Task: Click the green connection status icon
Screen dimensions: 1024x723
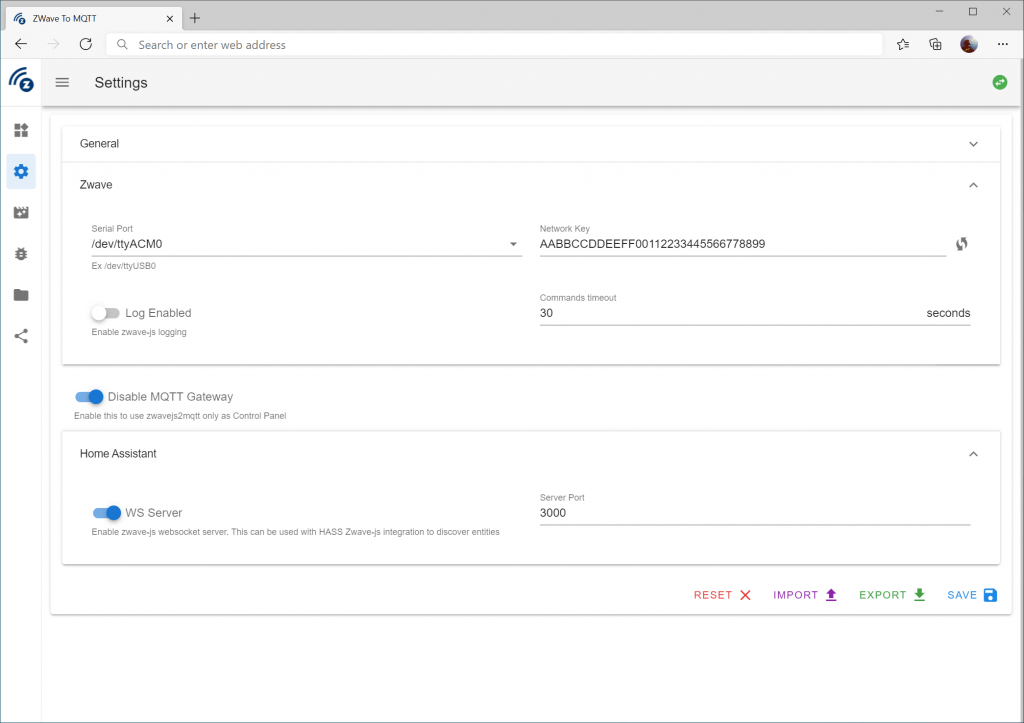Action: pyautogui.click(x=999, y=82)
